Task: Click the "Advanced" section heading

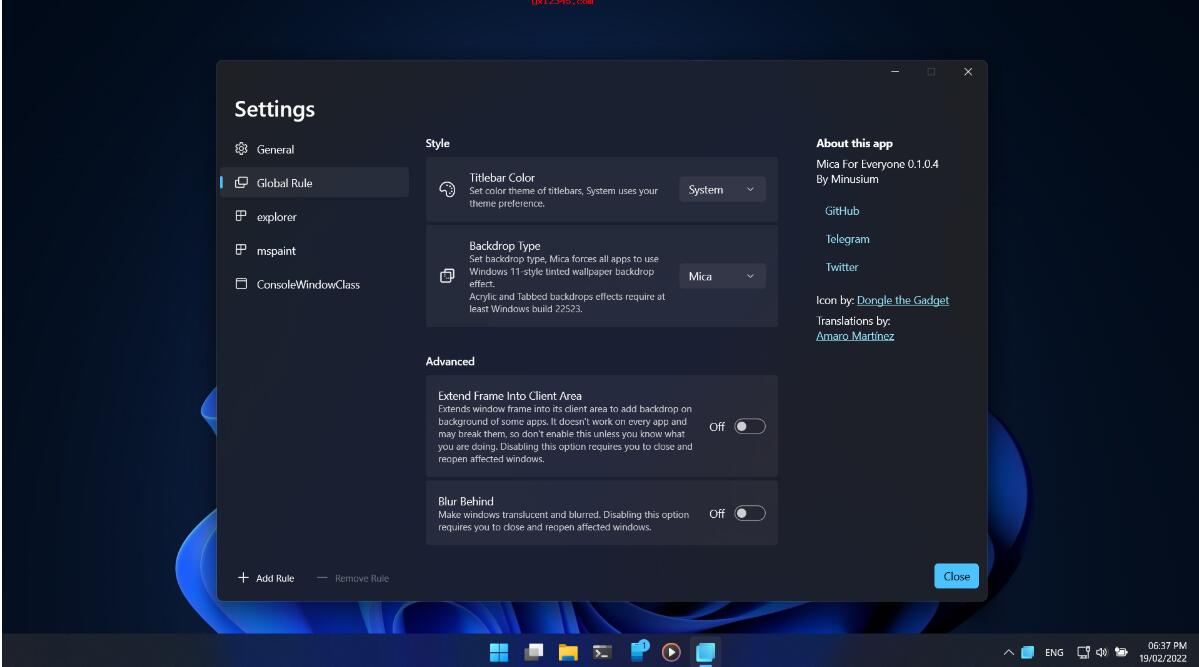Action: tap(450, 361)
